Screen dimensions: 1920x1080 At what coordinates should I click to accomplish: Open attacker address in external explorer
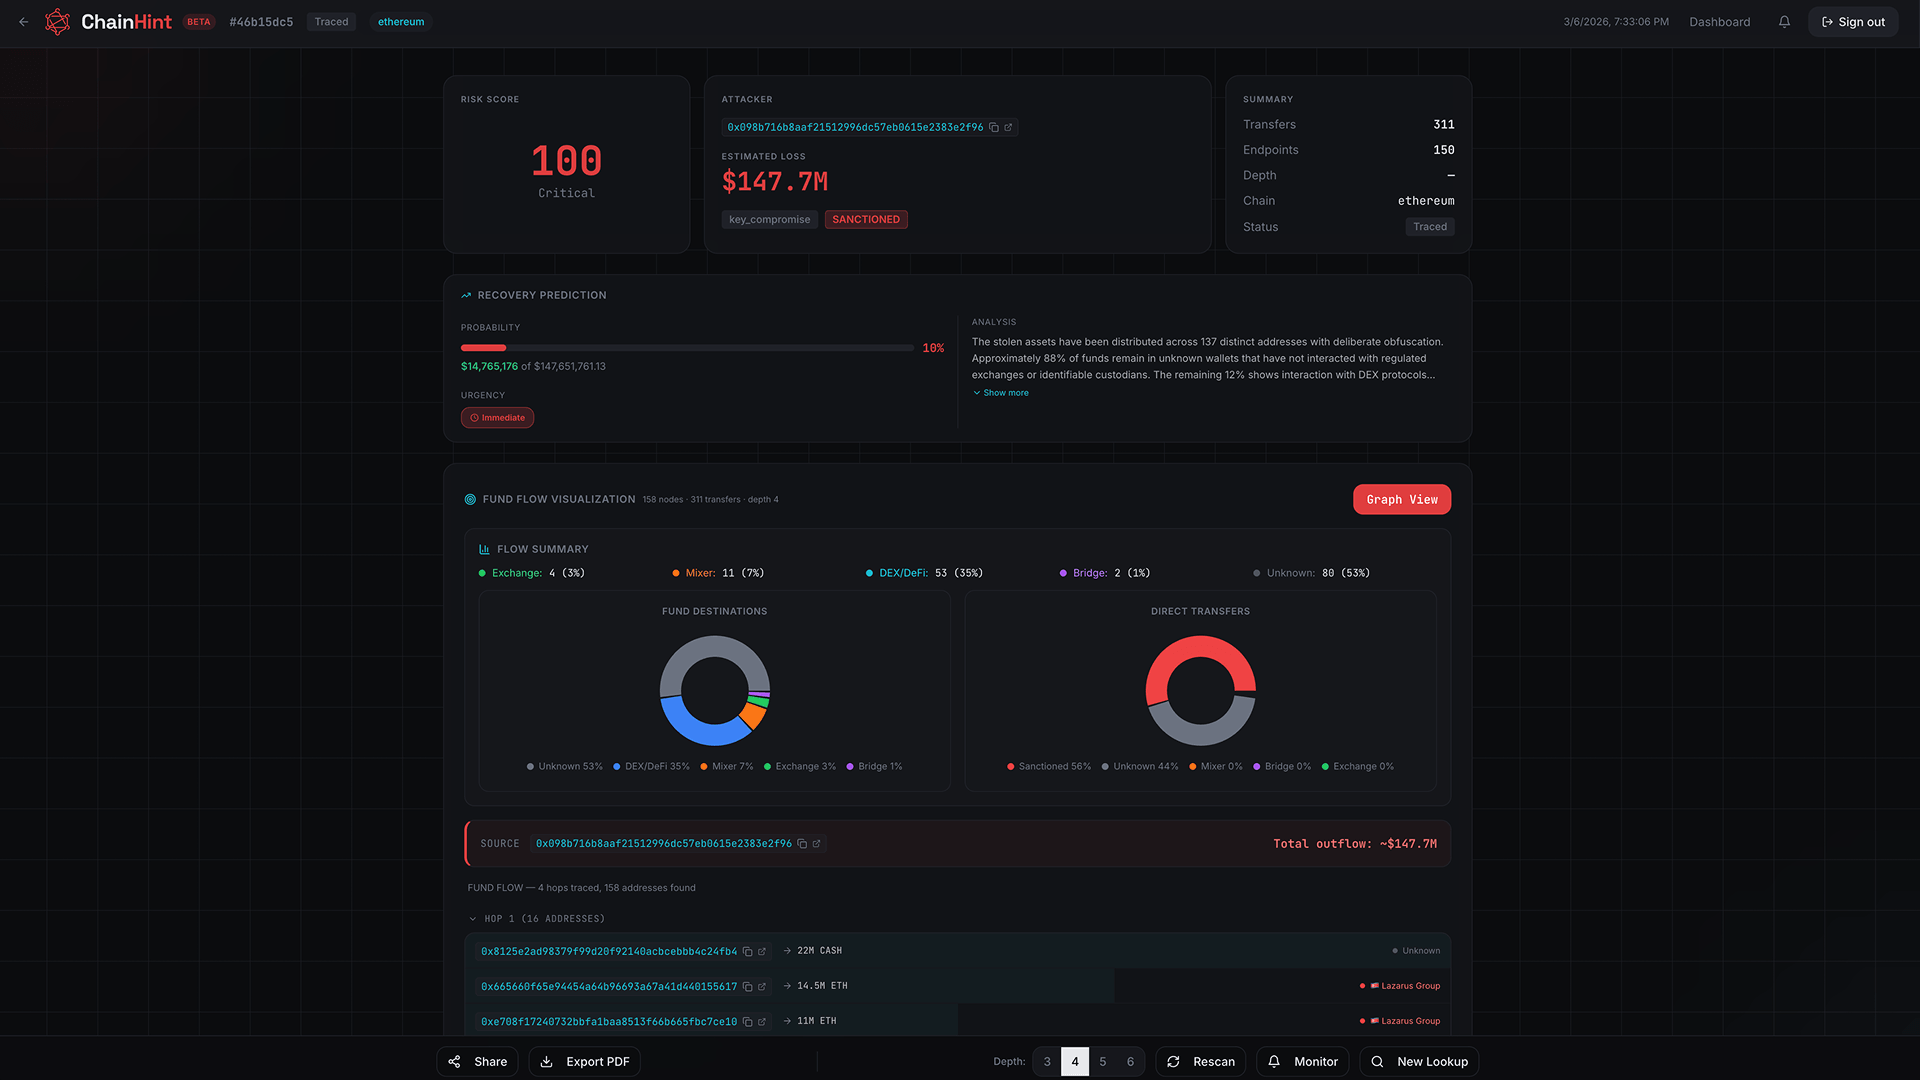click(x=1008, y=128)
